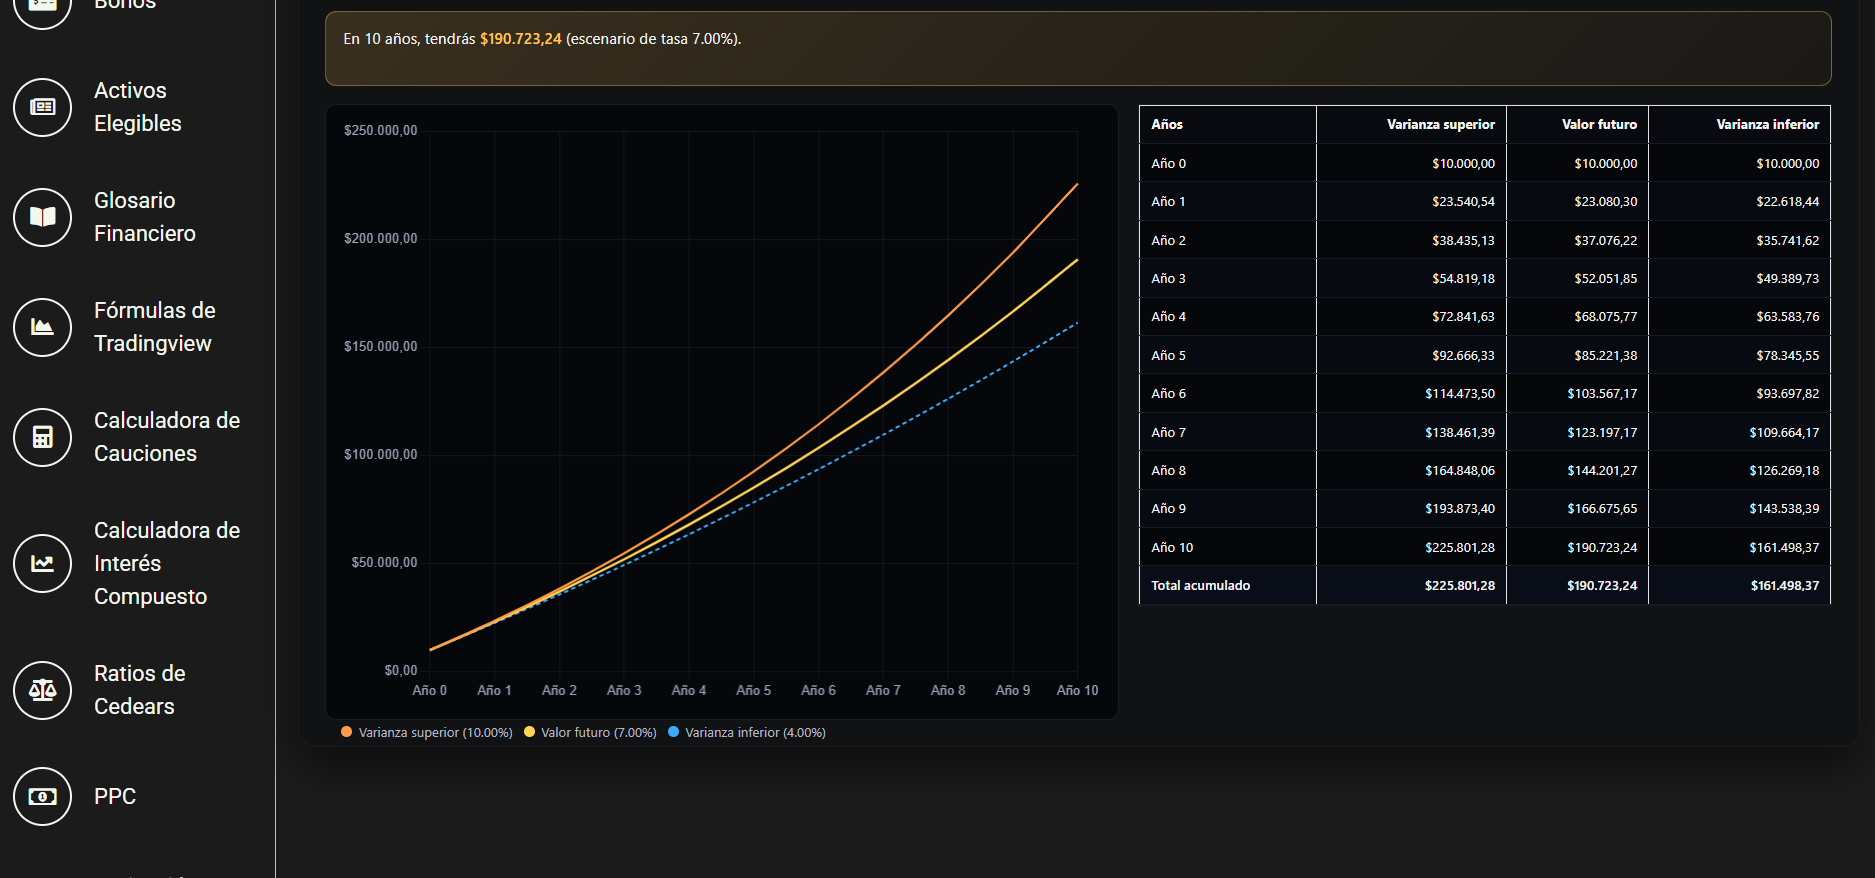Image resolution: width=1875 pixels, height=878 pixels.
Task: Click the Valor futuro column header
Action: (x=1598, y=125)
